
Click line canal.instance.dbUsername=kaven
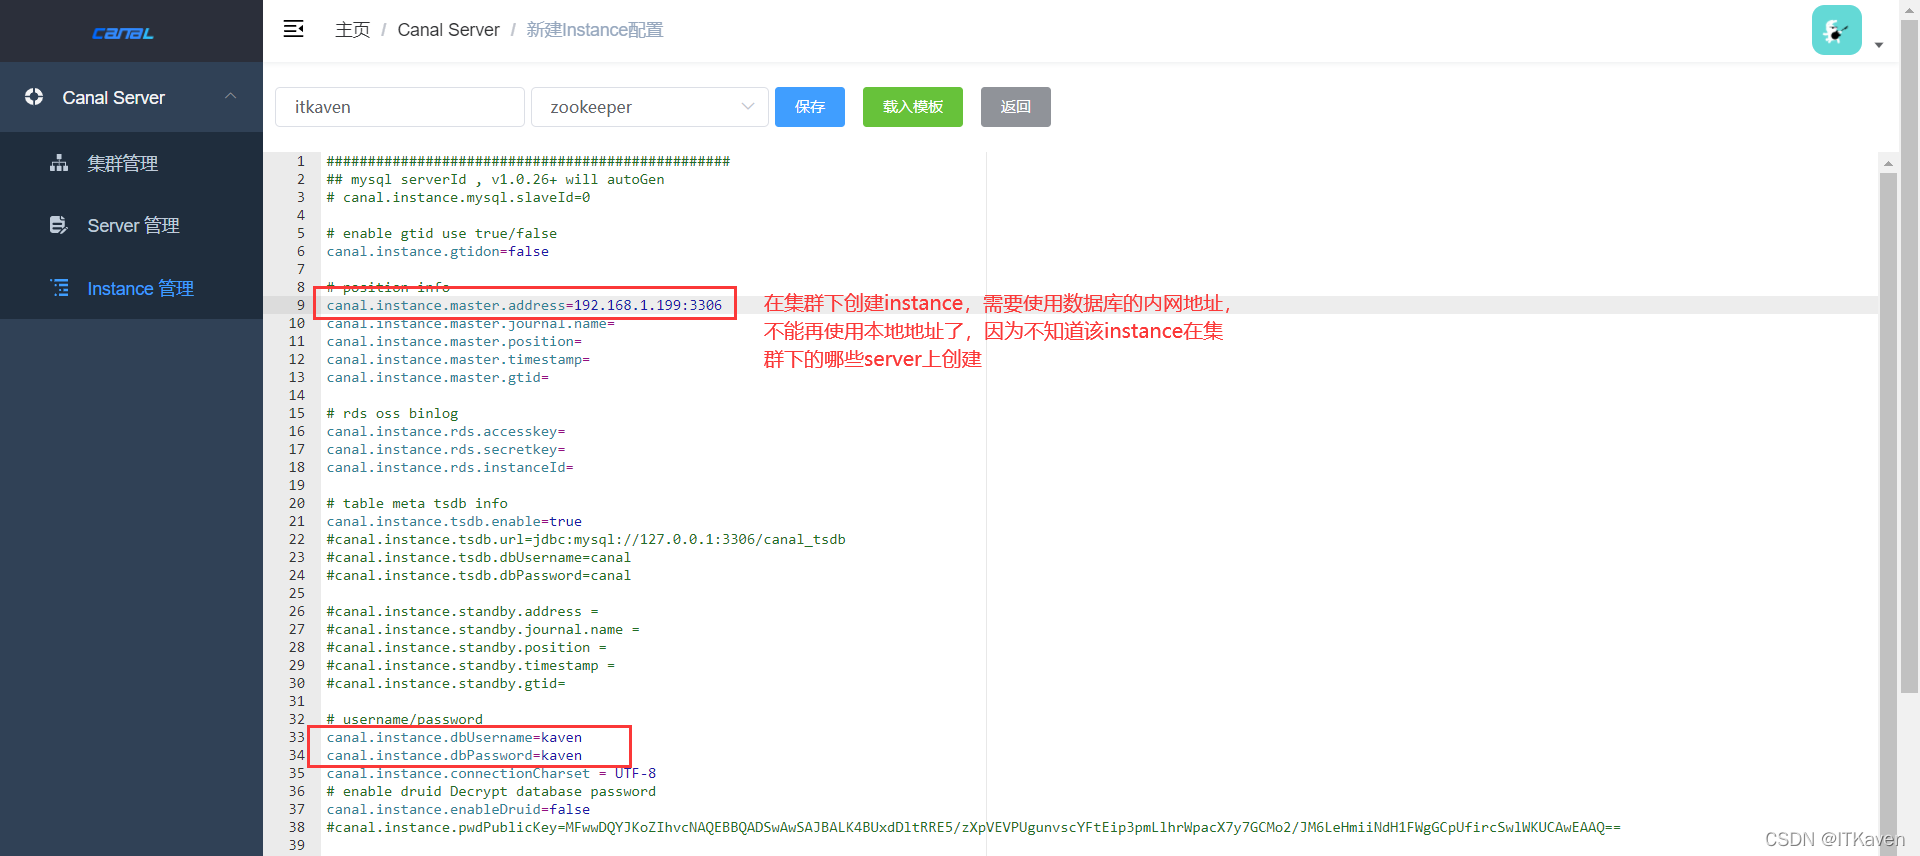pos(454,737)
